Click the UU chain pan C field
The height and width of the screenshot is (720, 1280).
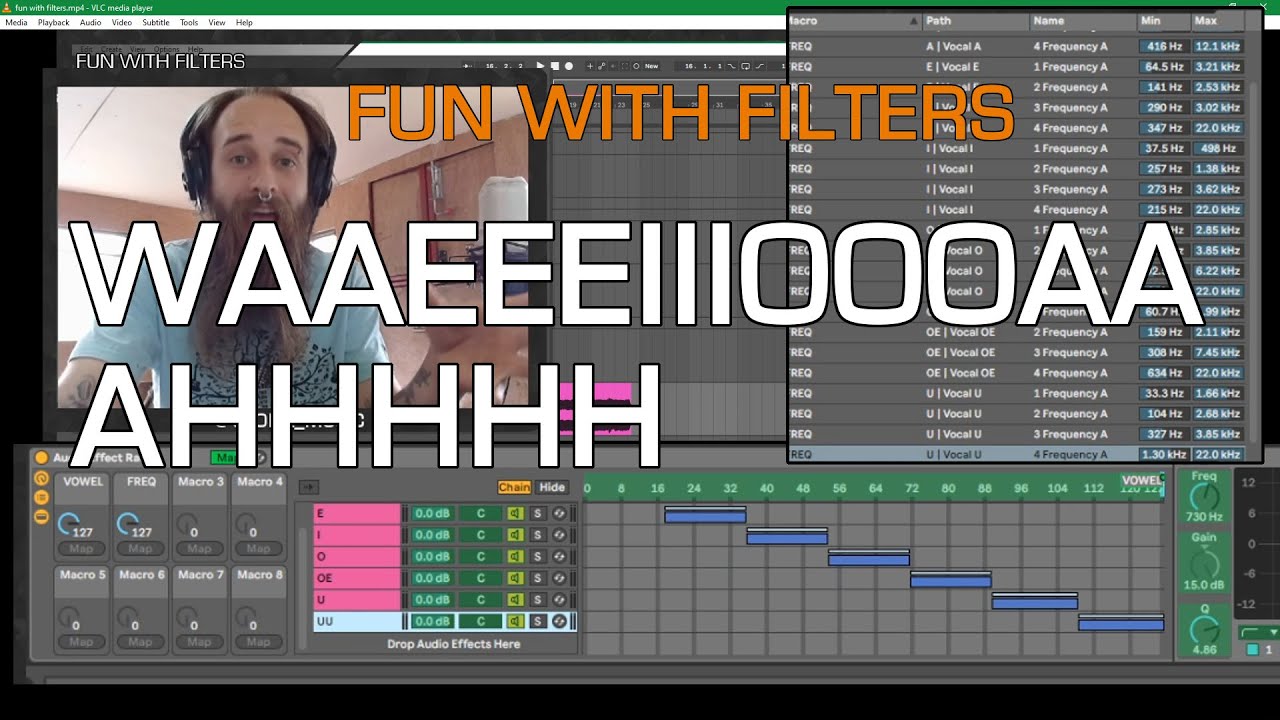481,621
